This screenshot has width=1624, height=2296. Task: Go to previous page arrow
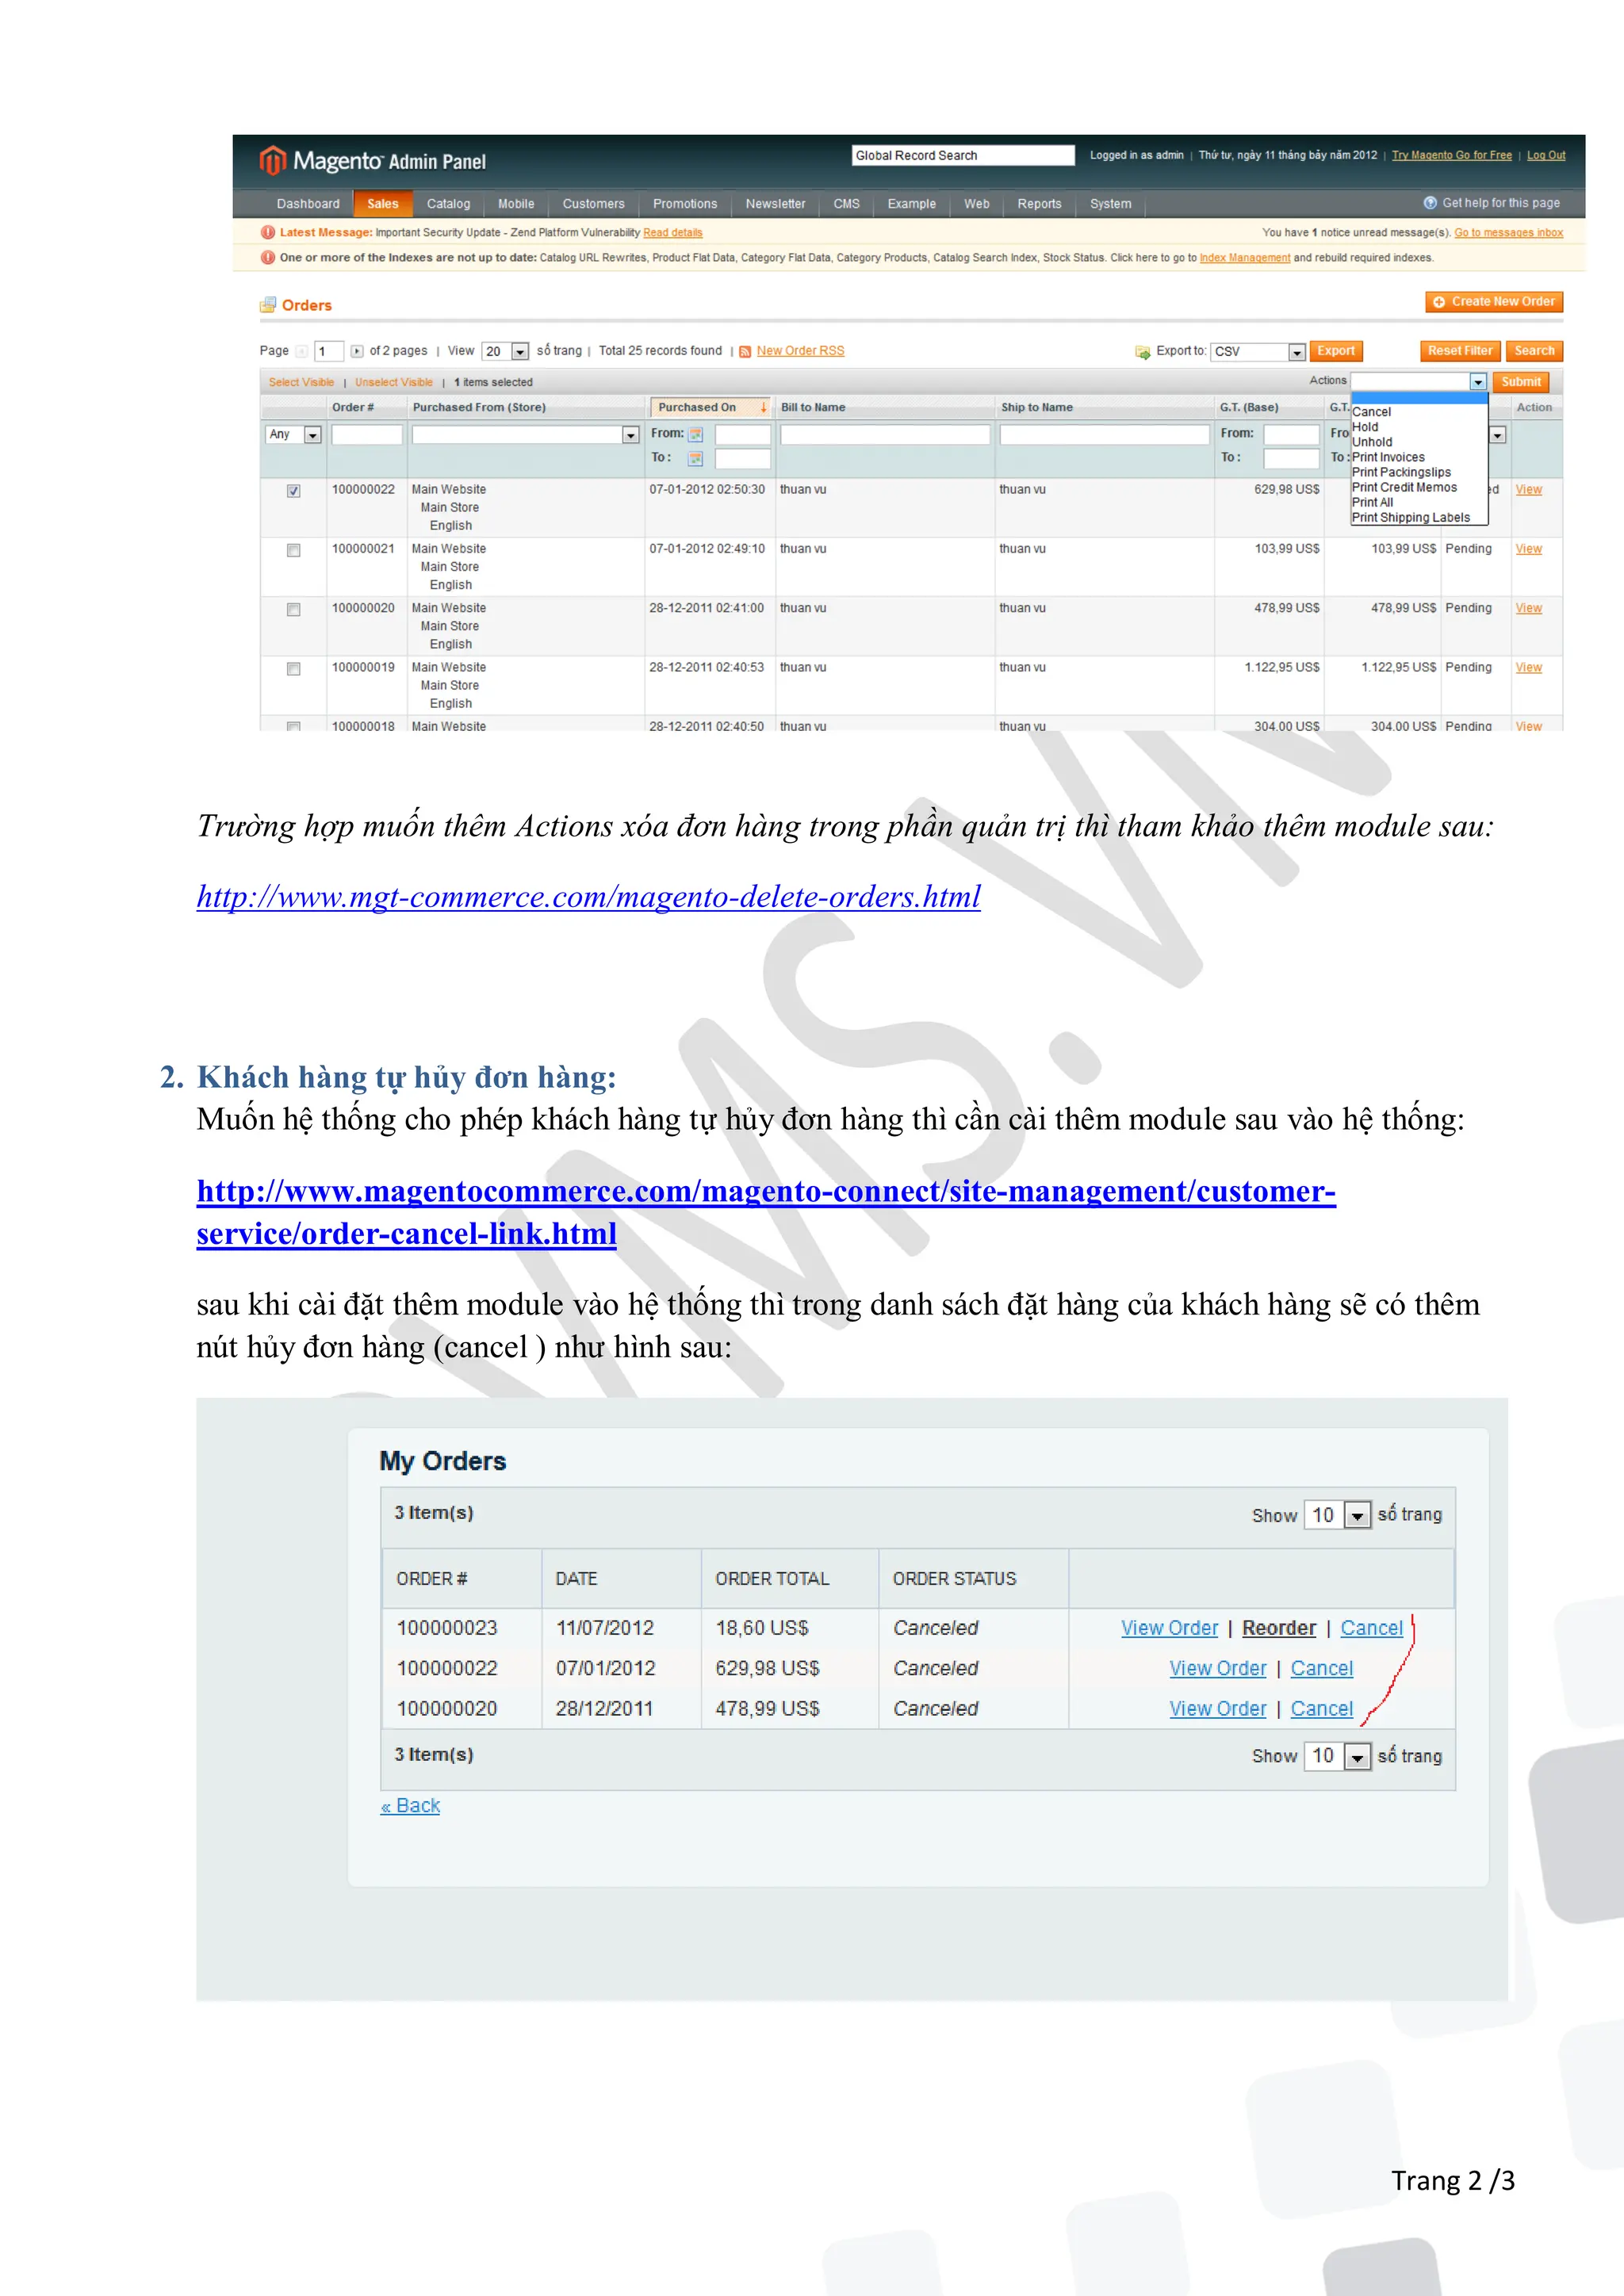[x=301, y=351]
